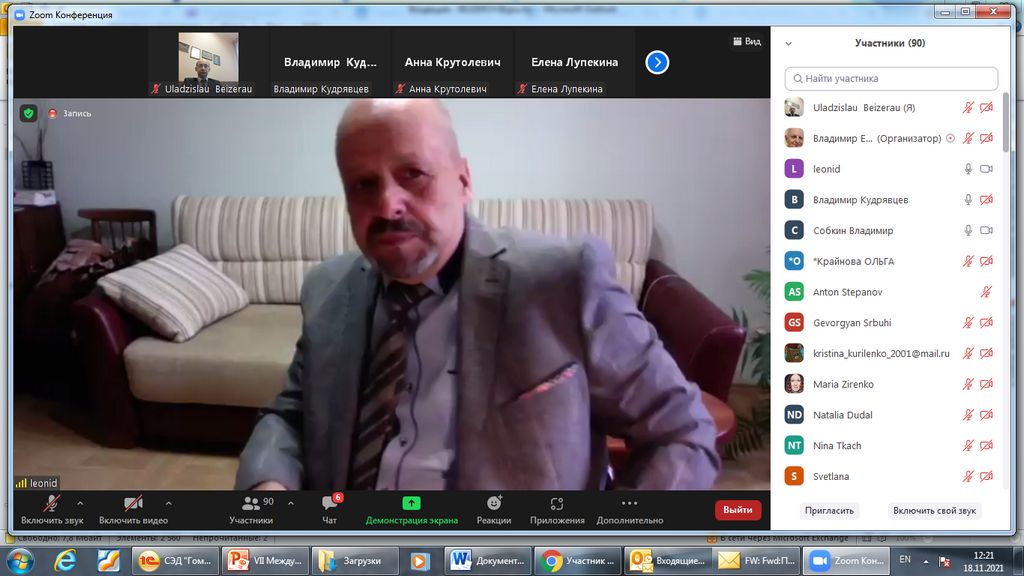1024x576 pixels.
Task: Click the Запись recording indicator
Action: click(70, 113)
